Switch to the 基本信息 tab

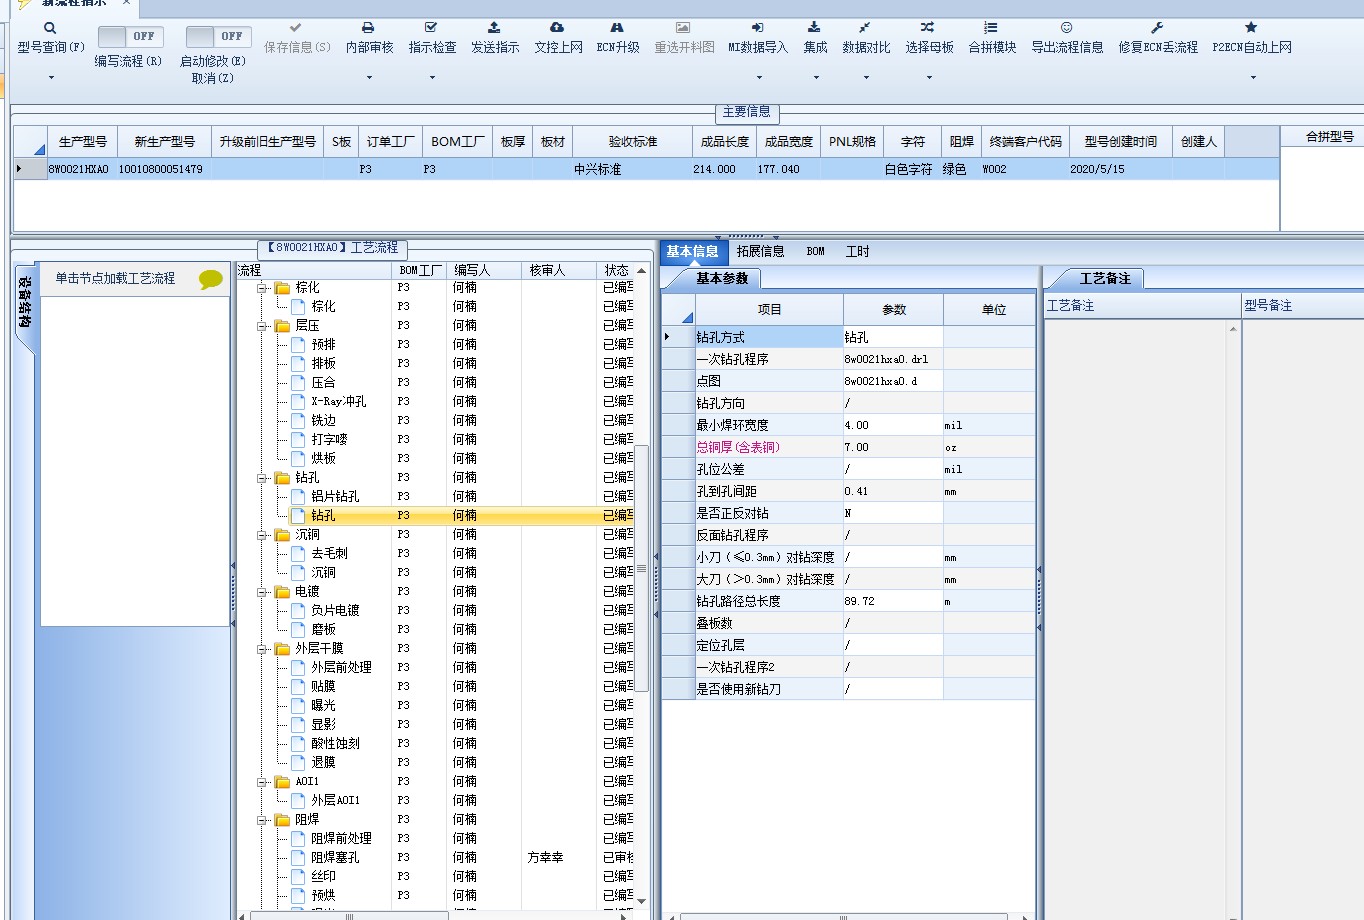tap(692, 252)
